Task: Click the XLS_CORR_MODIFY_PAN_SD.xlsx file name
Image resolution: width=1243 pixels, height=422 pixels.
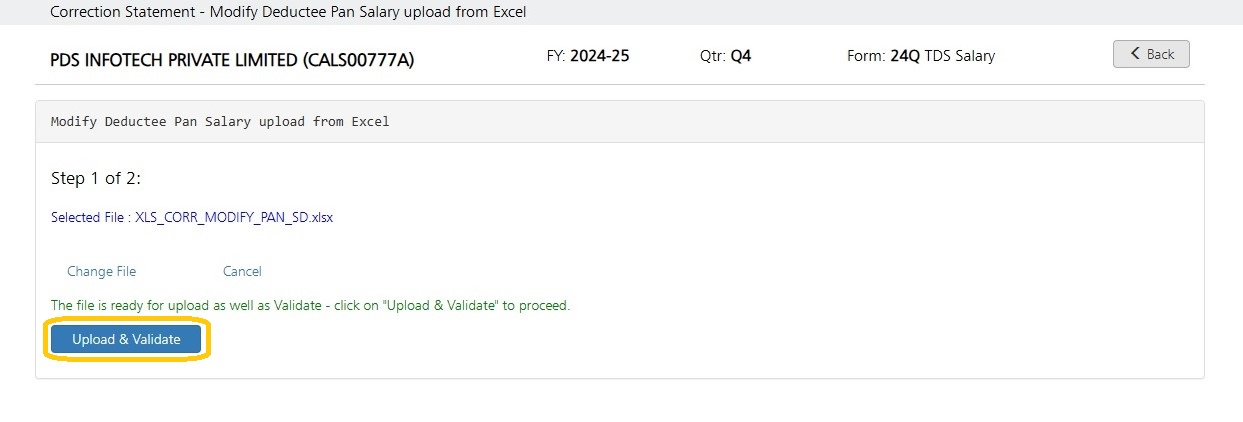Action: click(234, 217)
